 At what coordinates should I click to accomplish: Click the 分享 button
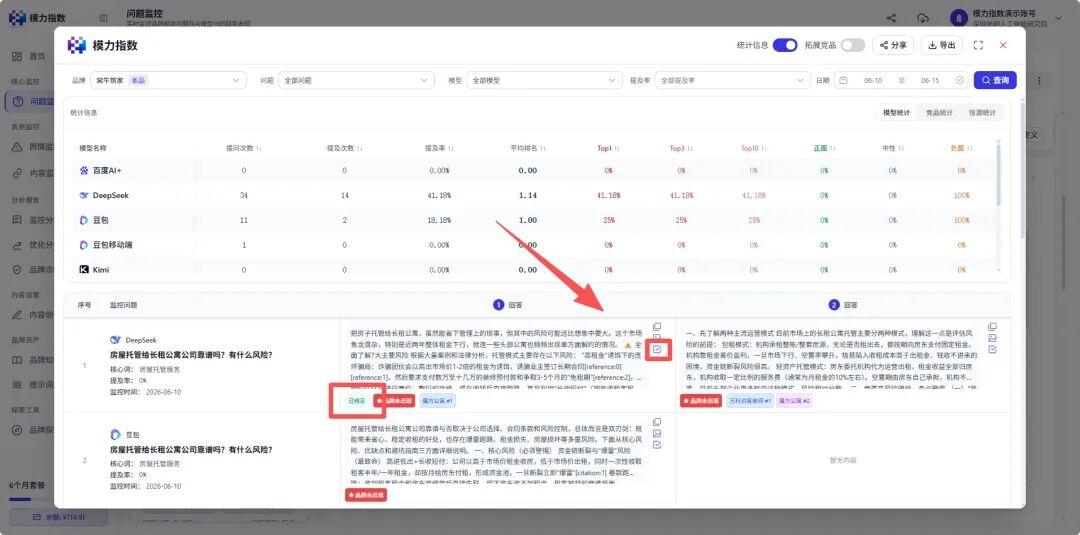[893, 45]
